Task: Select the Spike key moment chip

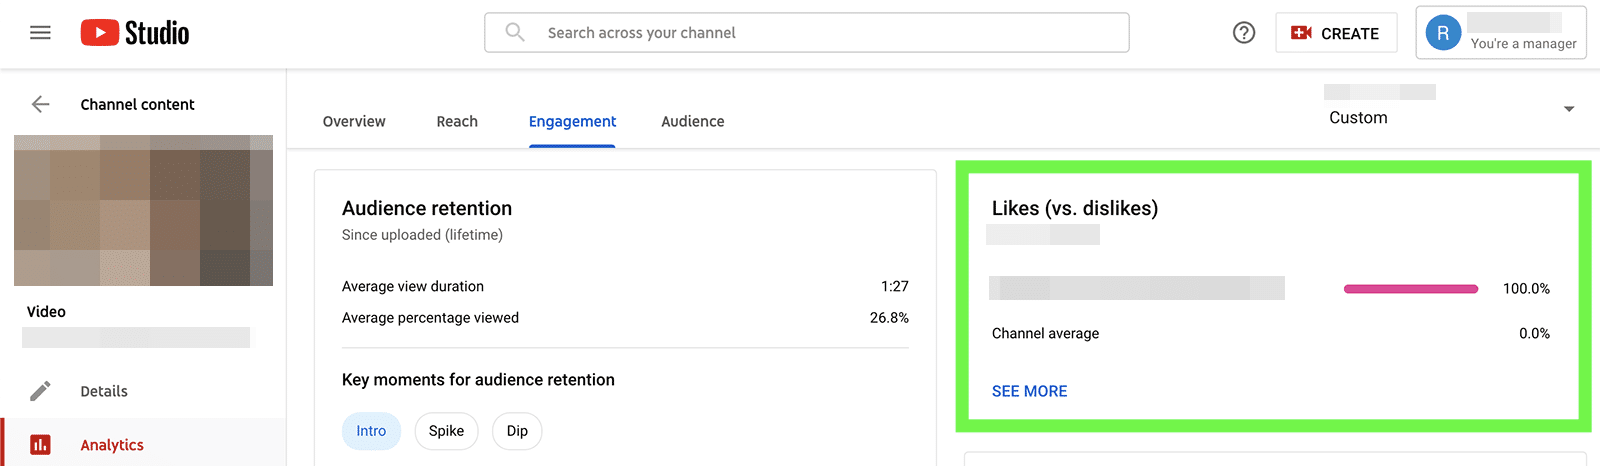Action: [446, 431]
